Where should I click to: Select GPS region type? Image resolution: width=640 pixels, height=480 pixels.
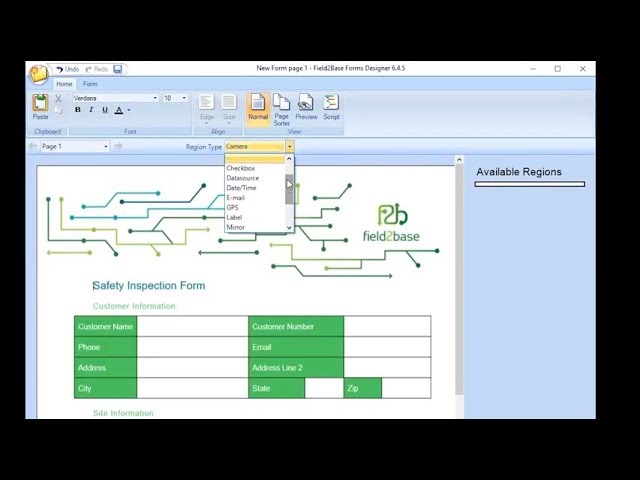(x=254, y=207)
